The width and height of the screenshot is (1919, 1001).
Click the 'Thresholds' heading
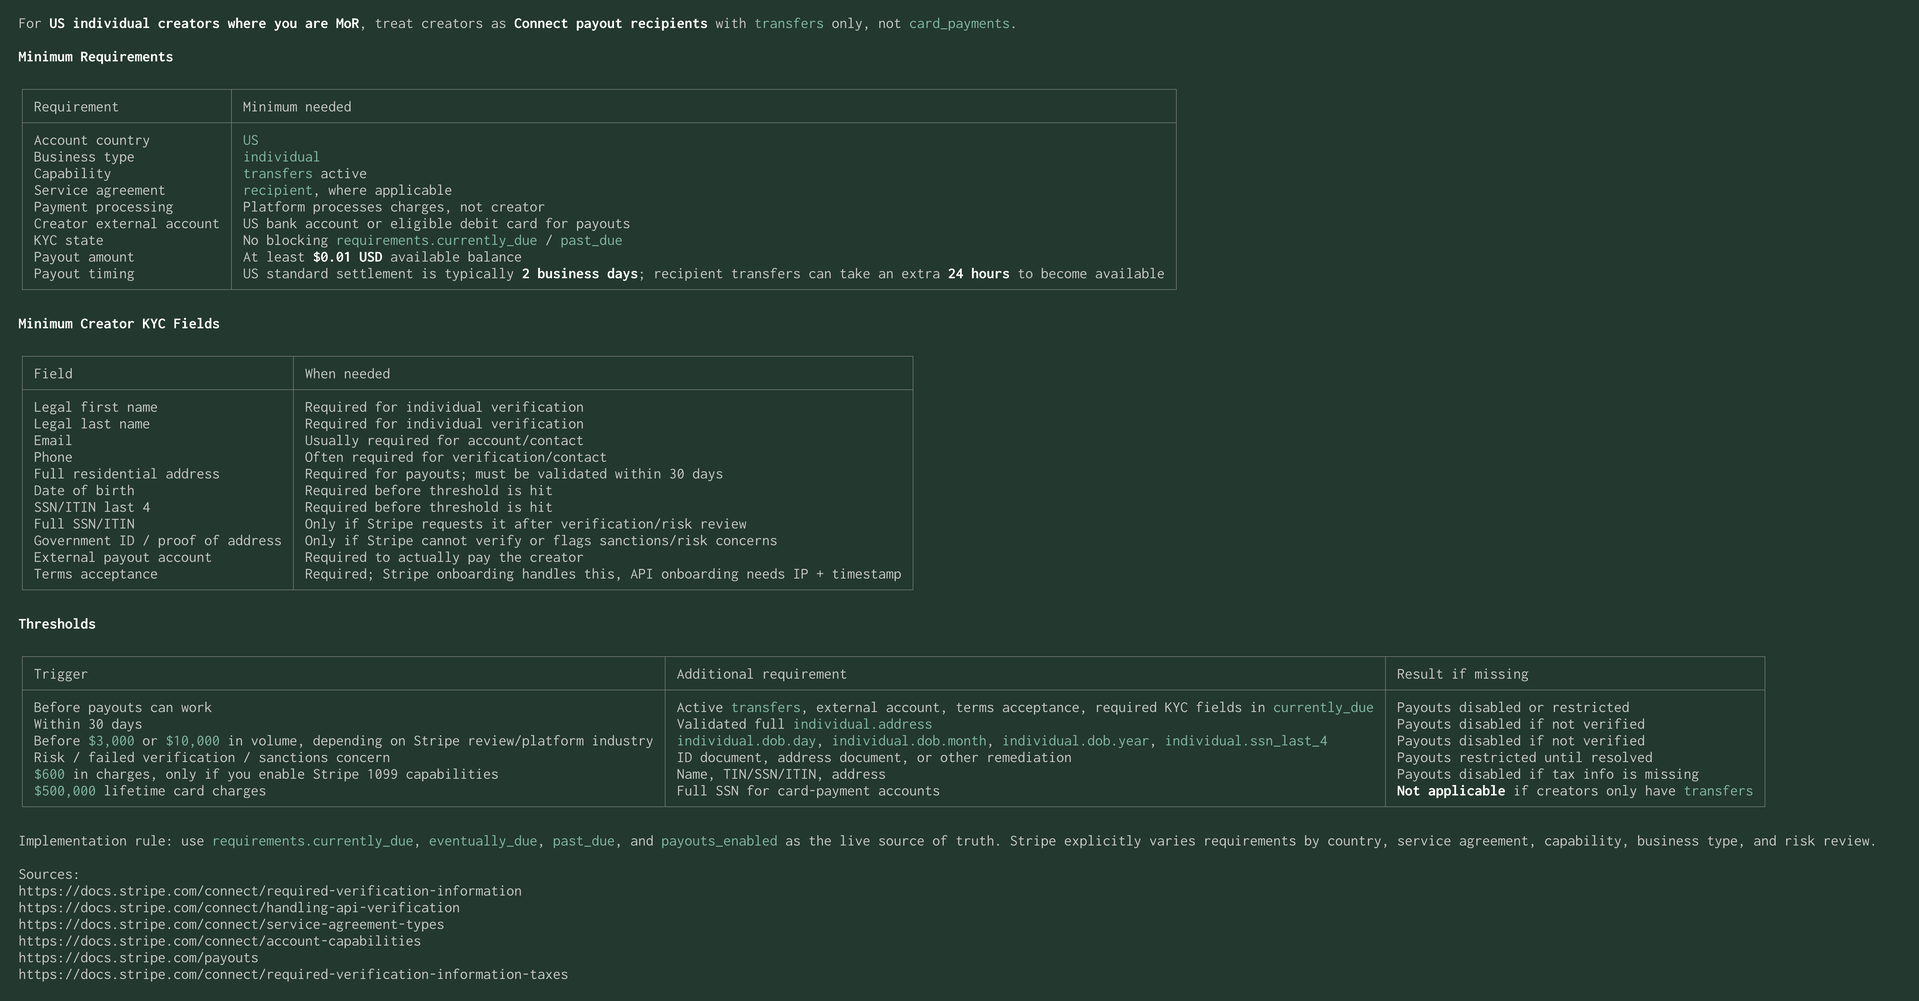(57, 624)
